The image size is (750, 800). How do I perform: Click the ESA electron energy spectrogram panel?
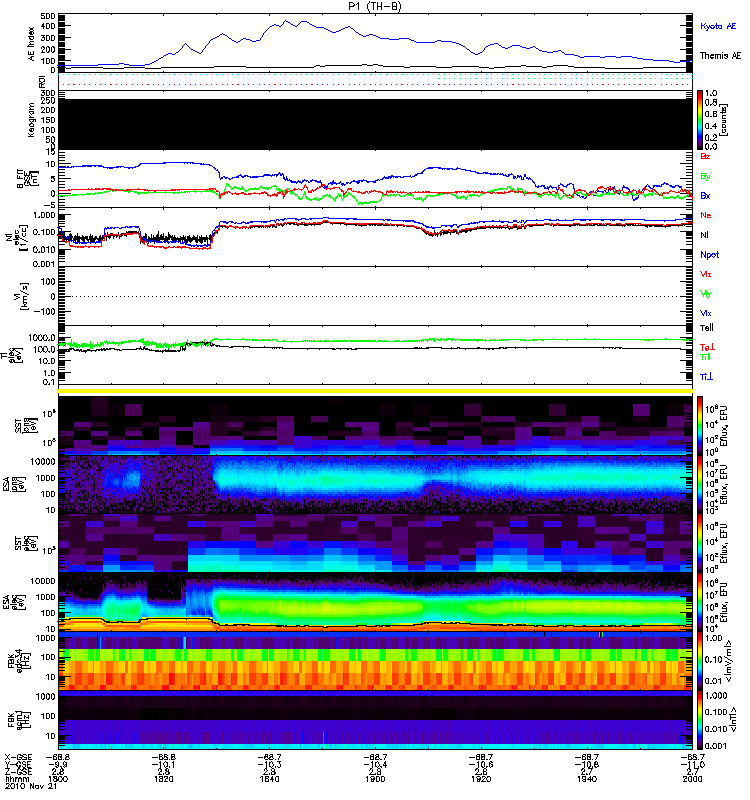coord(376,602)
